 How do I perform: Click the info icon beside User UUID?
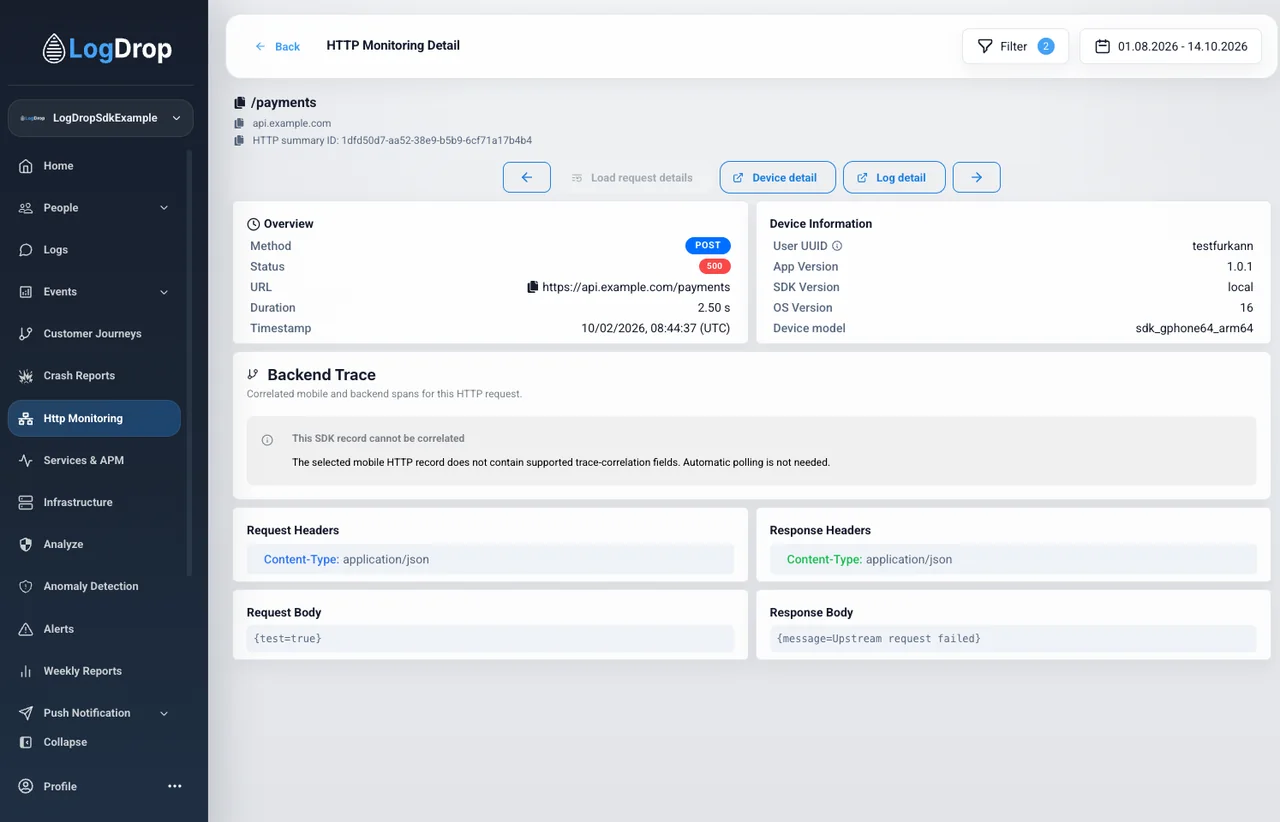click(838, 246)
